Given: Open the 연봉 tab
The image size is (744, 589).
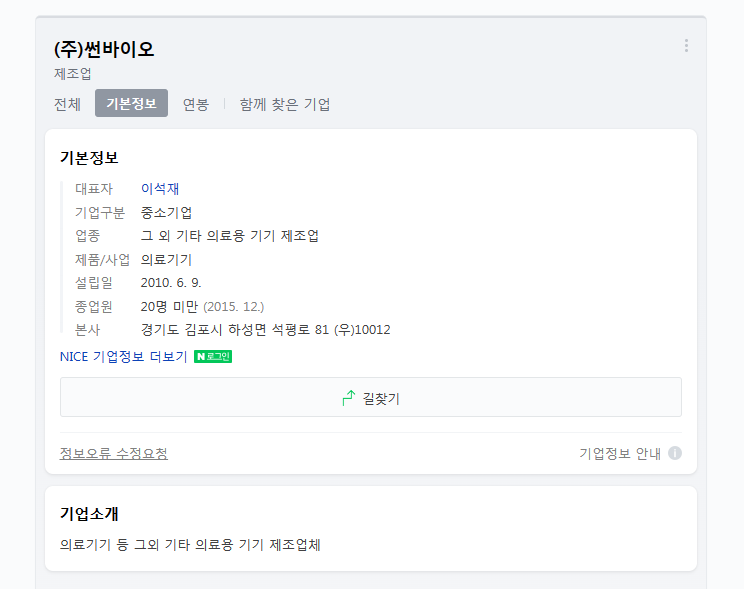Looking at the screenshot, I should [196, 104].
